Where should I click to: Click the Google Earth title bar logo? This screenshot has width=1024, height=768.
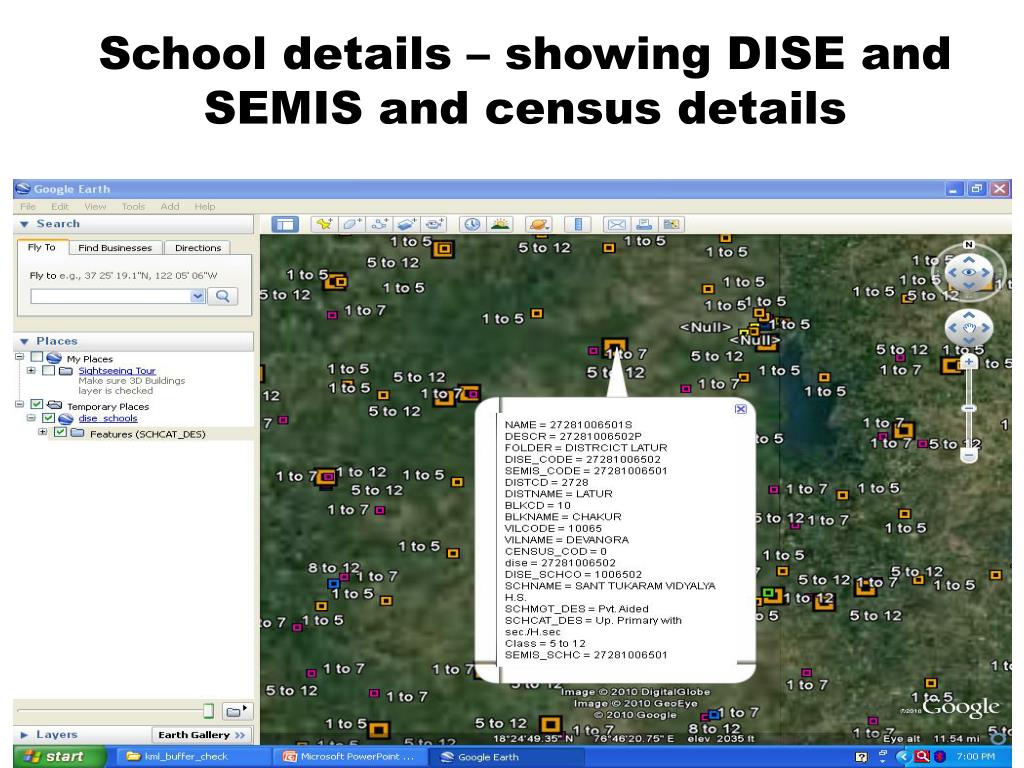(x=24, y=189)
